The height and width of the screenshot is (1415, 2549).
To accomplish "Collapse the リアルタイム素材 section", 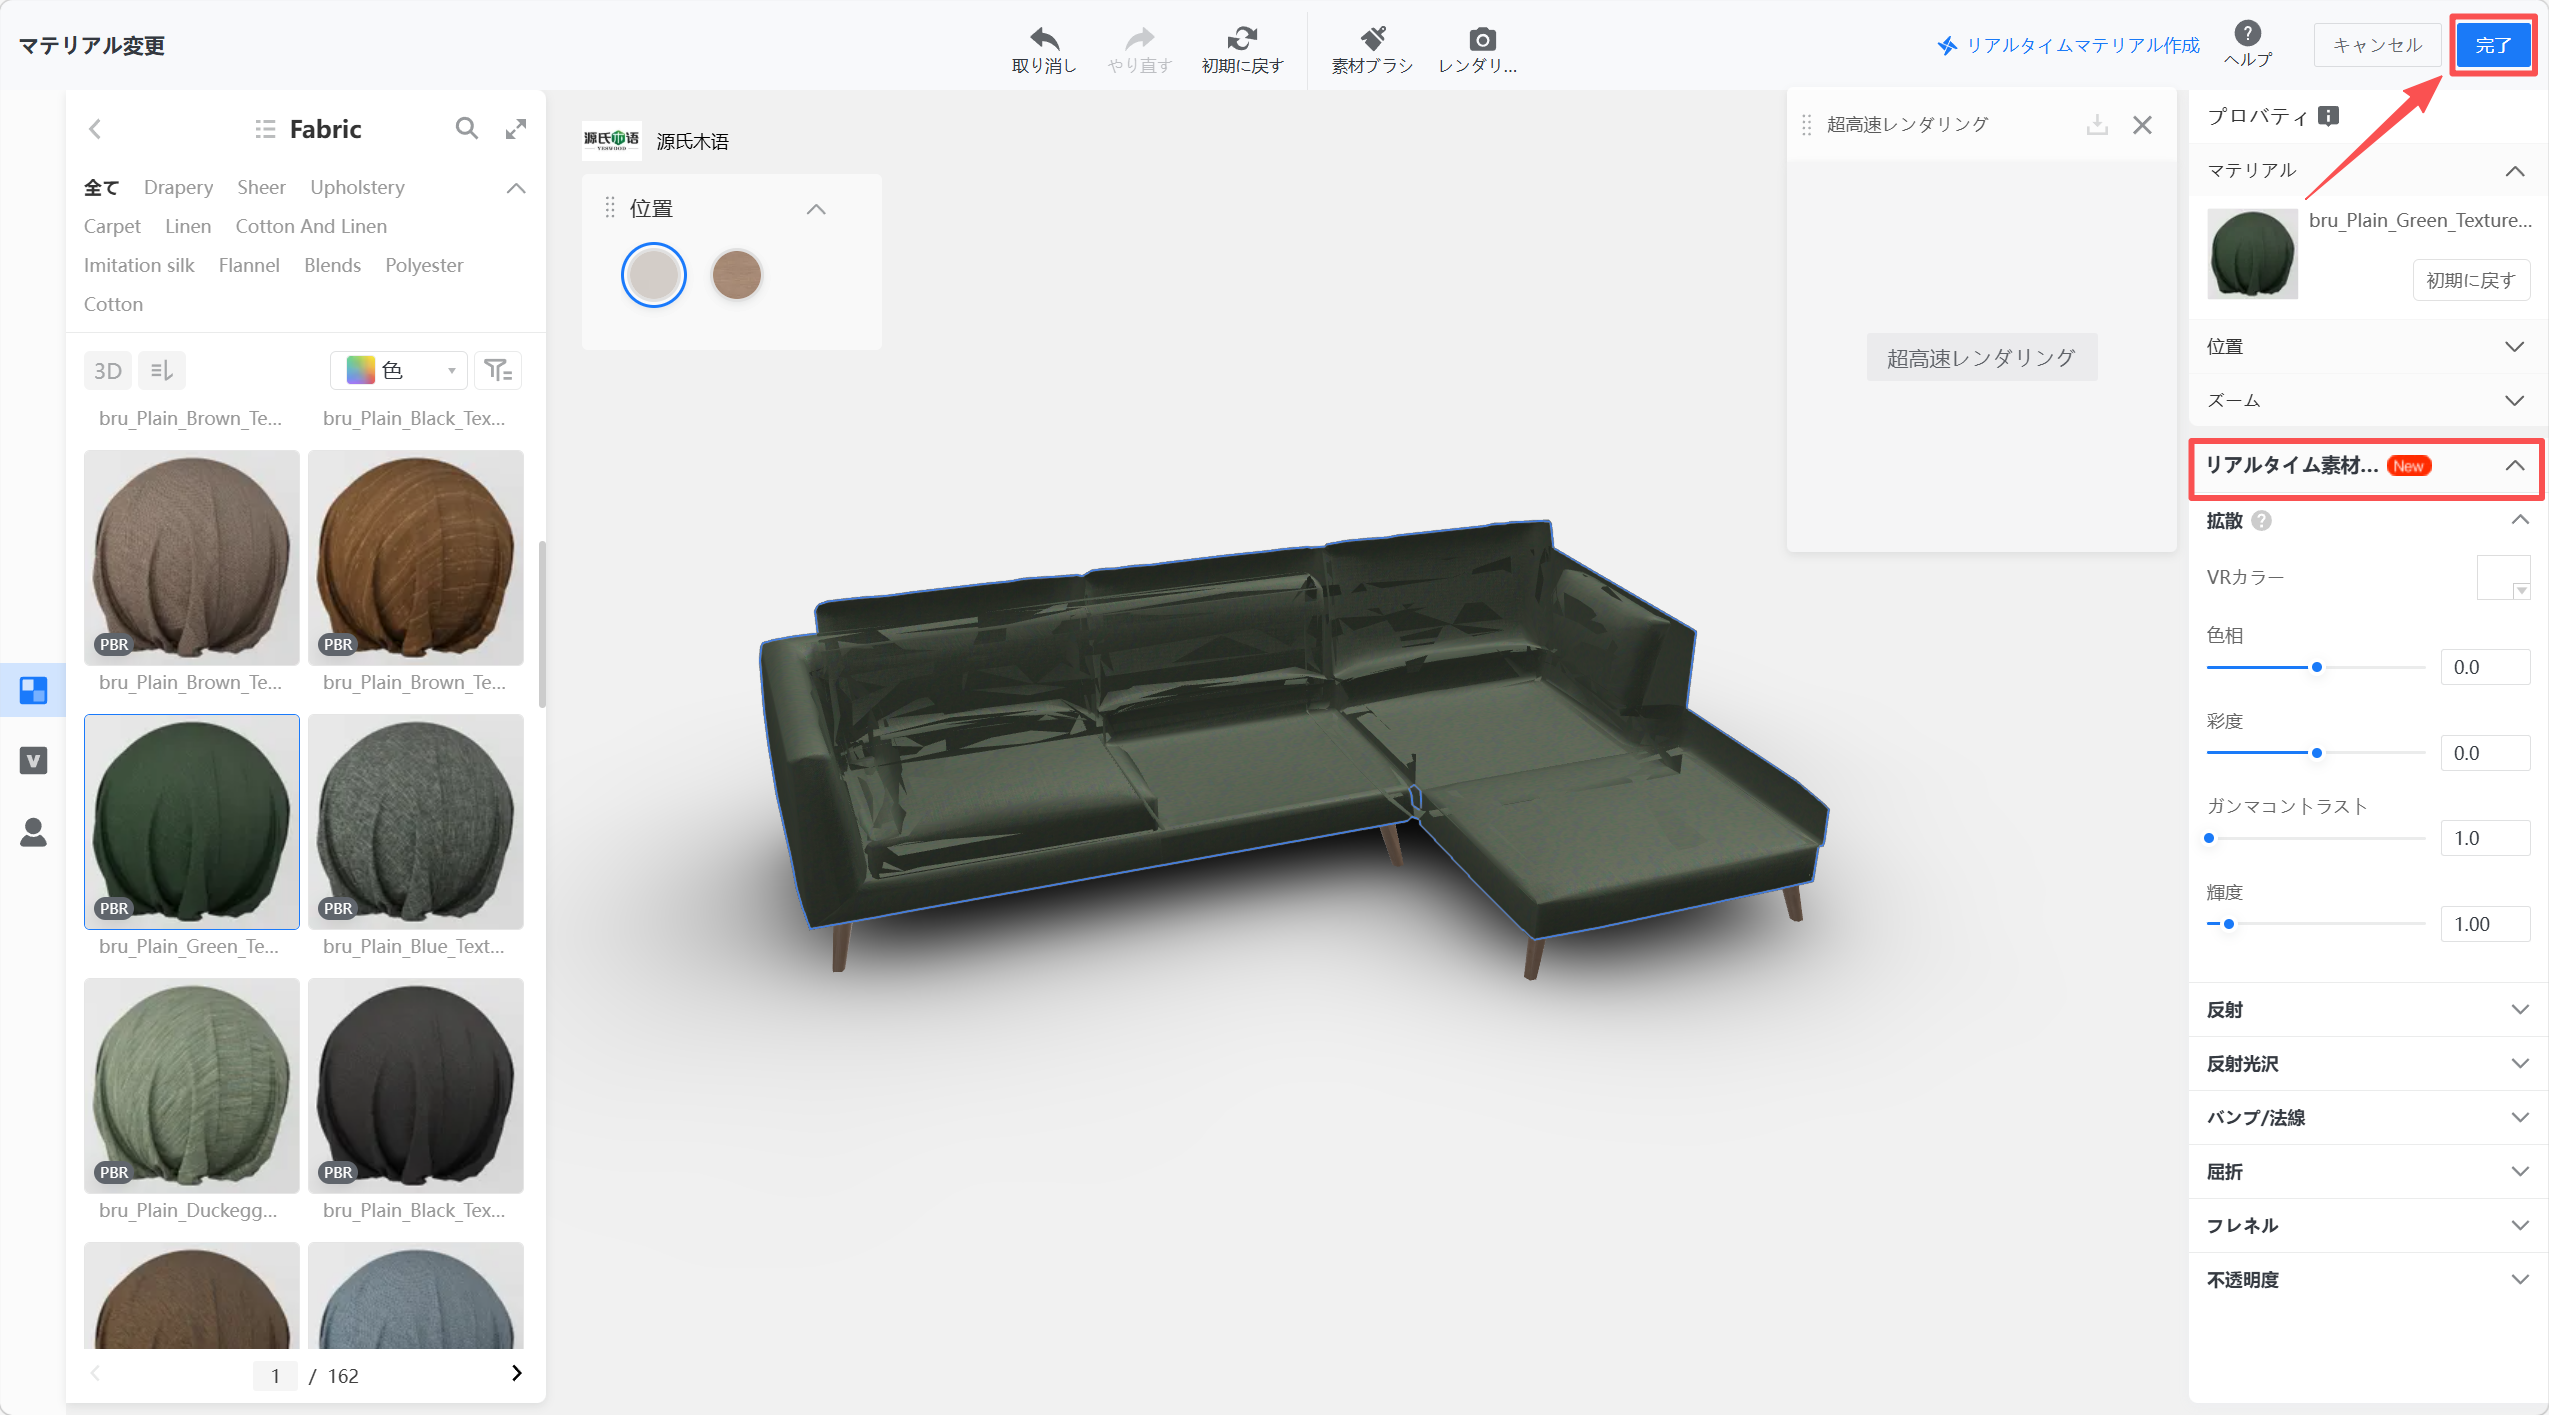I will click(2515, 466).
